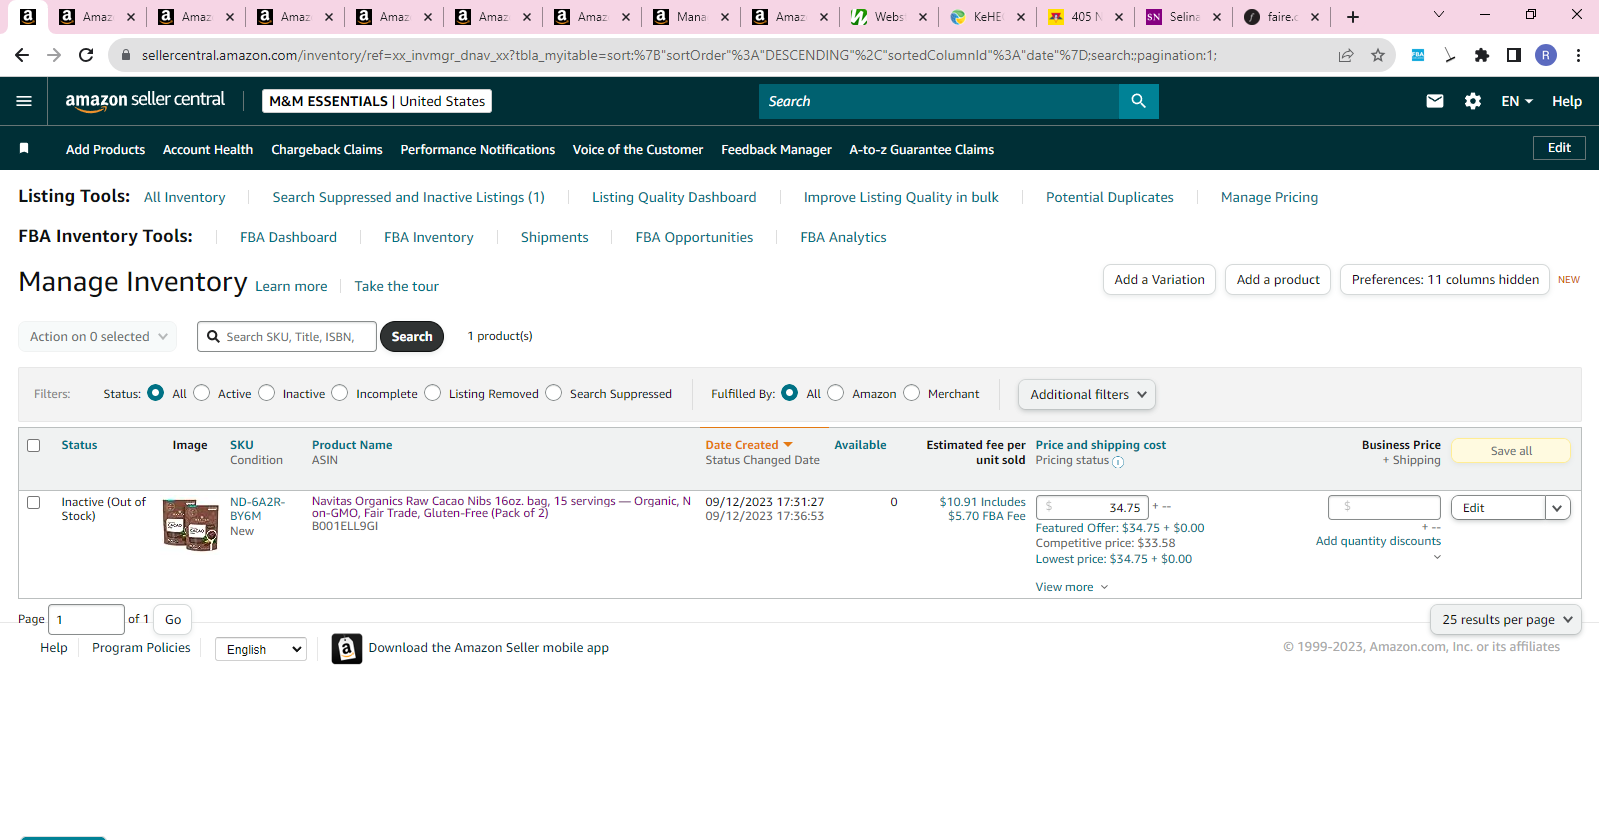The image size is (1599, 840).
Task: Open the browser tab search chevron
Action: [1439, 15]
